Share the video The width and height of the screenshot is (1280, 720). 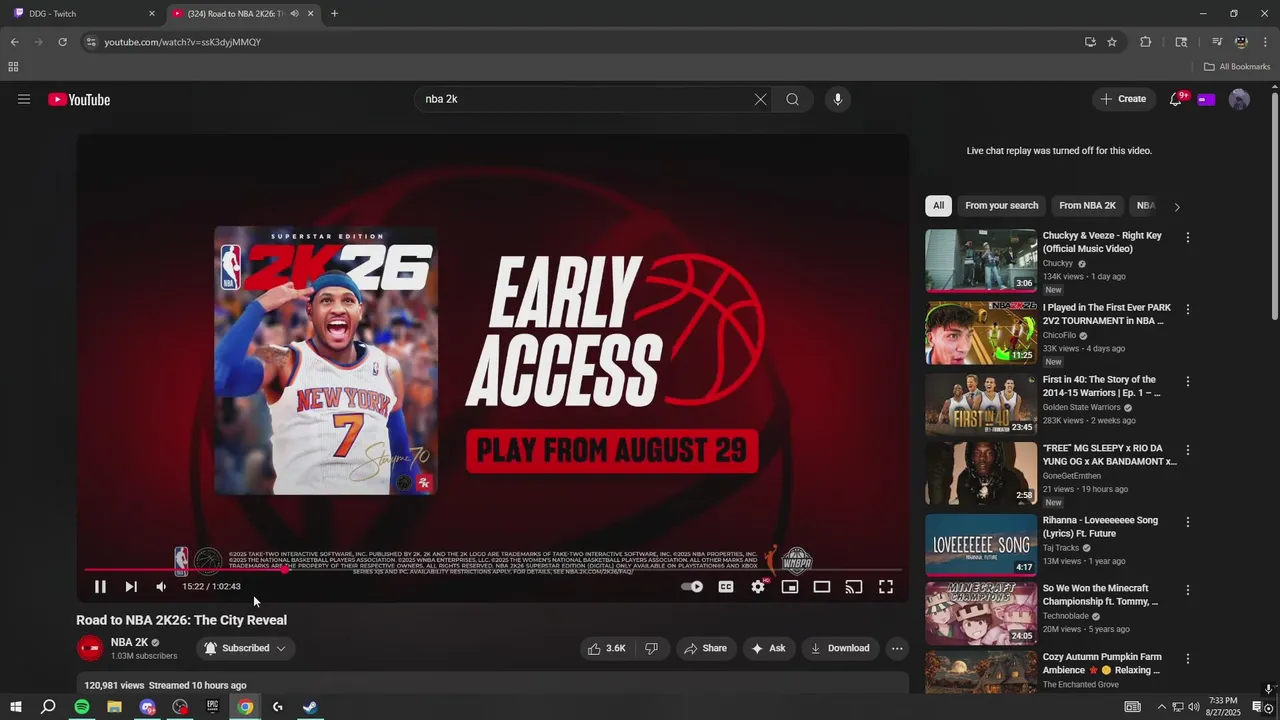coord(705,648)
